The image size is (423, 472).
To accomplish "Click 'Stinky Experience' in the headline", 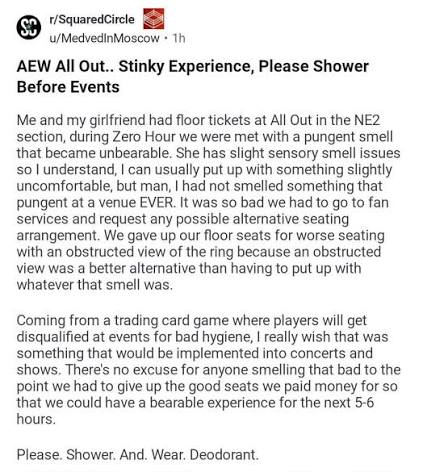I will [x=184, y=66].
